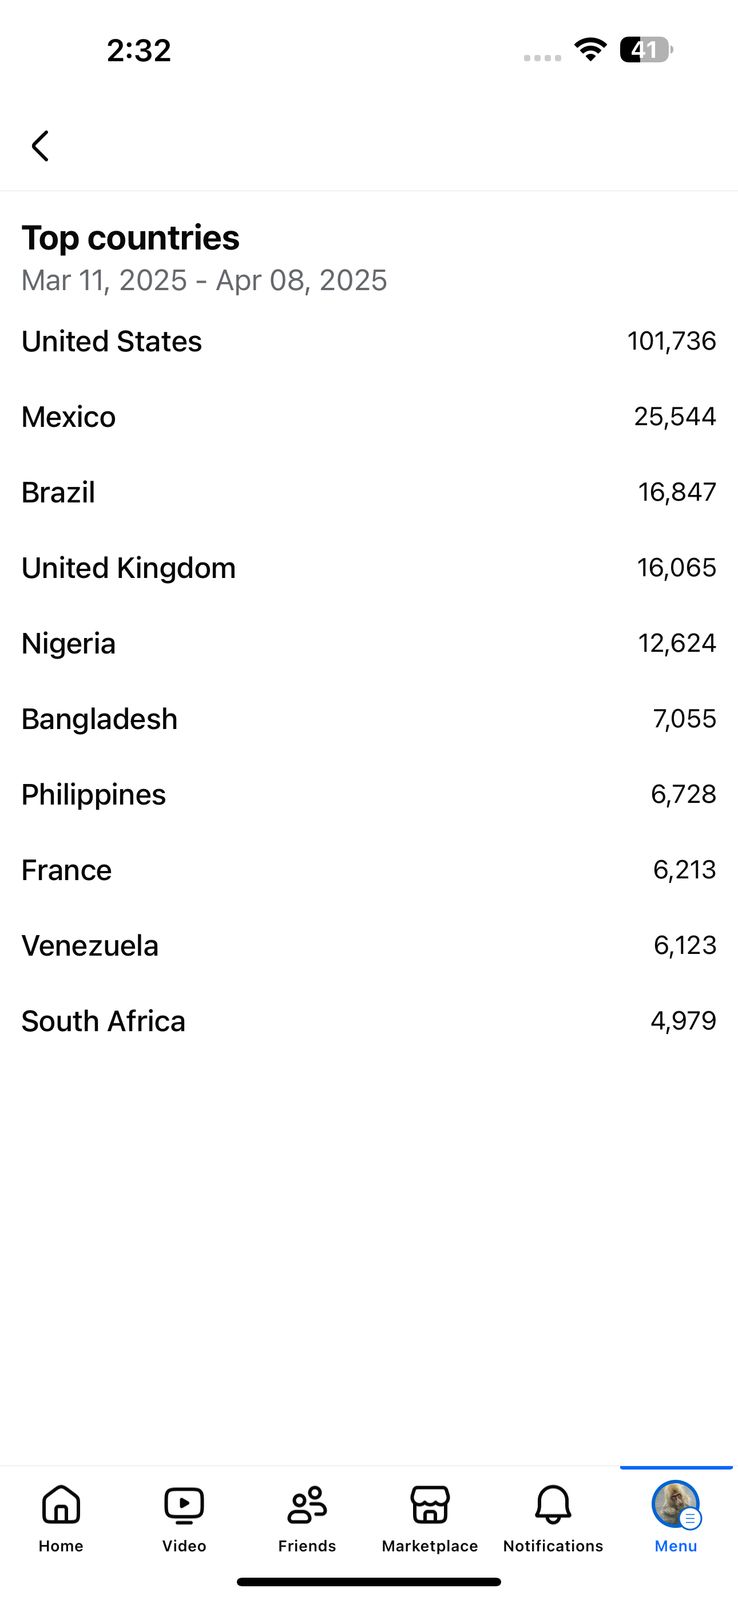Tap the back arrow icon
Viewport: 738px width, 1600px height.
tap(40, 146)
